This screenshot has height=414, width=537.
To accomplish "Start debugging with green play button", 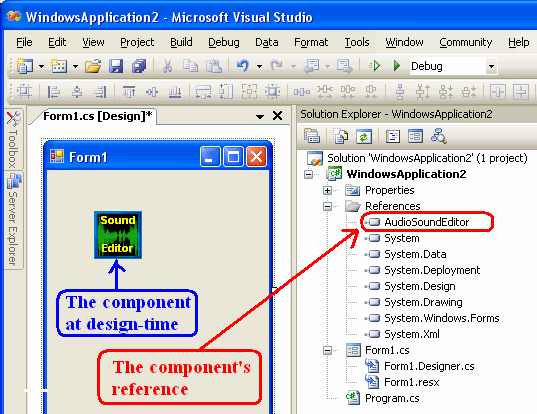I will click(397, 65).
